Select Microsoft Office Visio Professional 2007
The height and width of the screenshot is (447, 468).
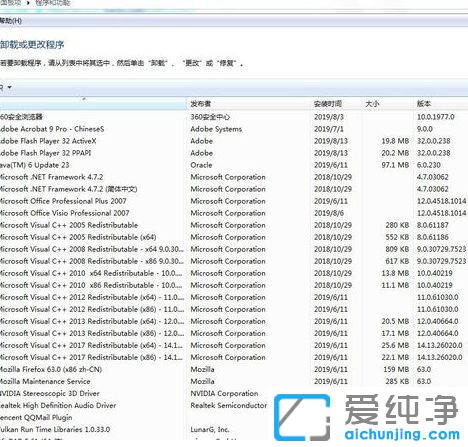65,213
